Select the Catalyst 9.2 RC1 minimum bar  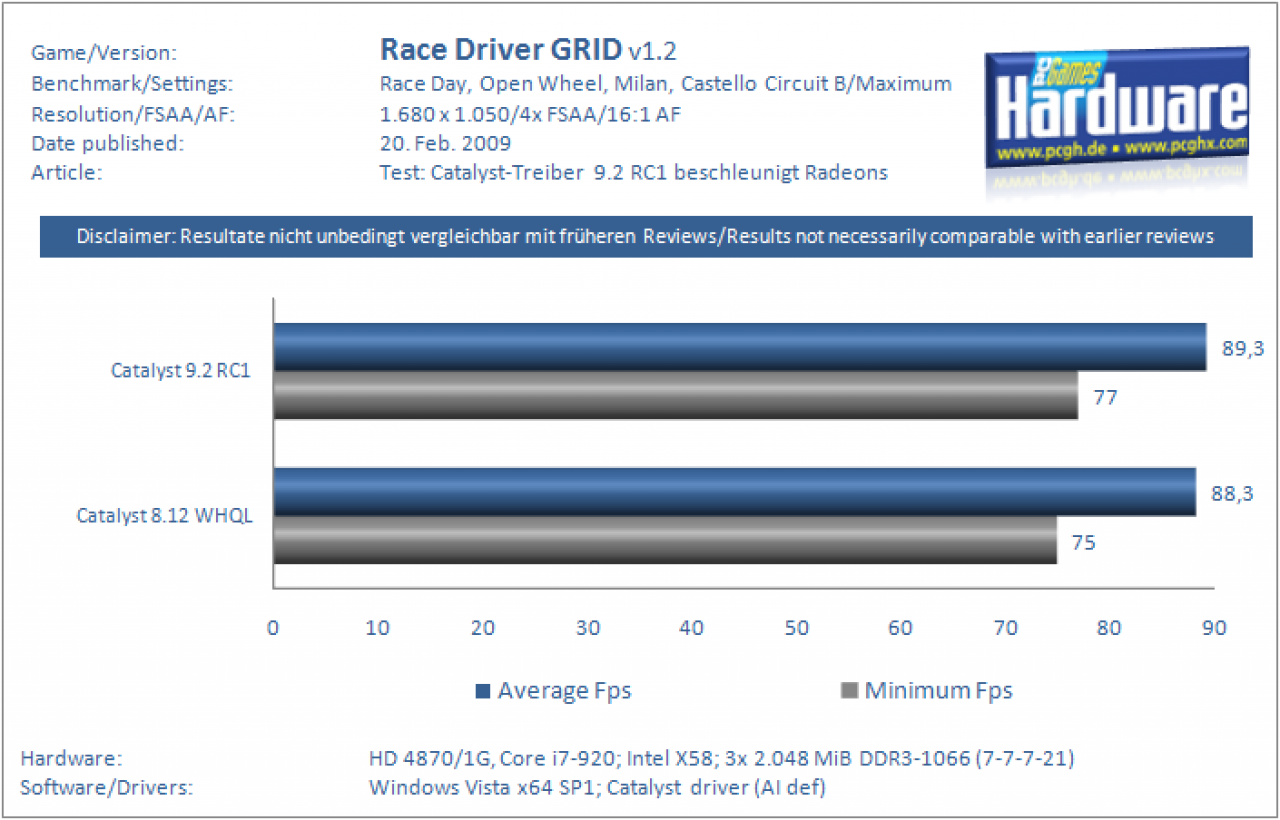[x=676, y=395]
